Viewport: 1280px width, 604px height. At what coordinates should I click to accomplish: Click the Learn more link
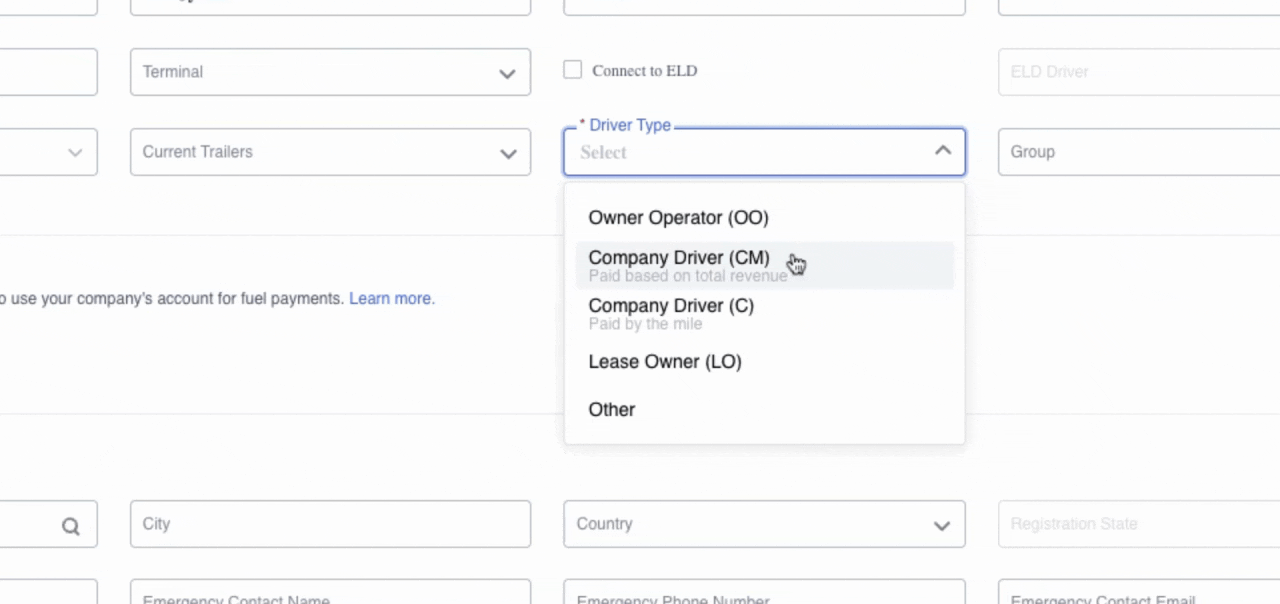[391, 298]
